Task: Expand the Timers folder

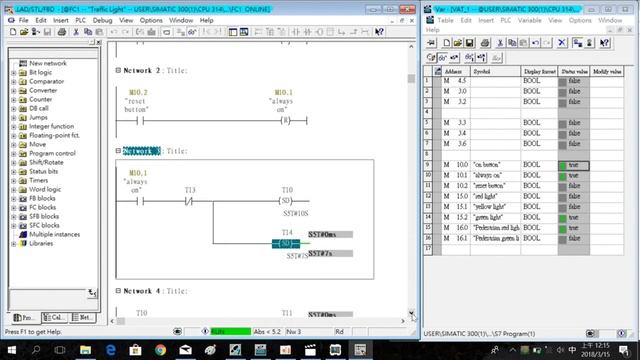Action: coord(13,180)
